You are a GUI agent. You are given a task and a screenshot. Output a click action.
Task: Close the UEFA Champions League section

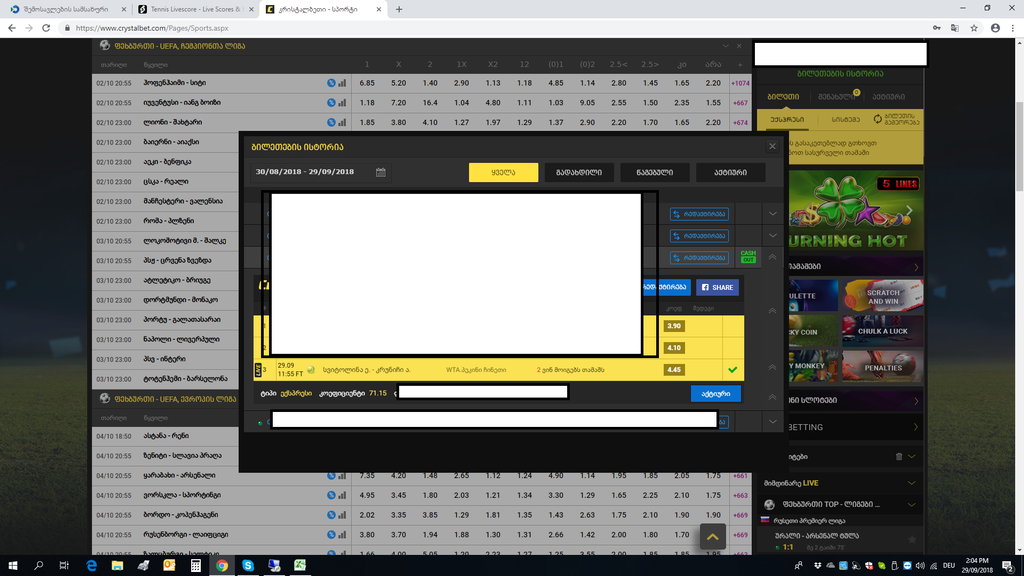739,46
